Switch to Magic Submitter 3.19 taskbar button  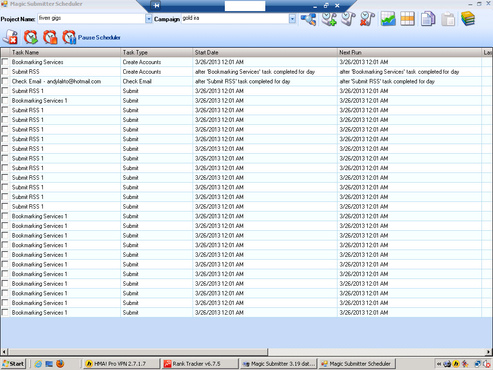[279, 364]
